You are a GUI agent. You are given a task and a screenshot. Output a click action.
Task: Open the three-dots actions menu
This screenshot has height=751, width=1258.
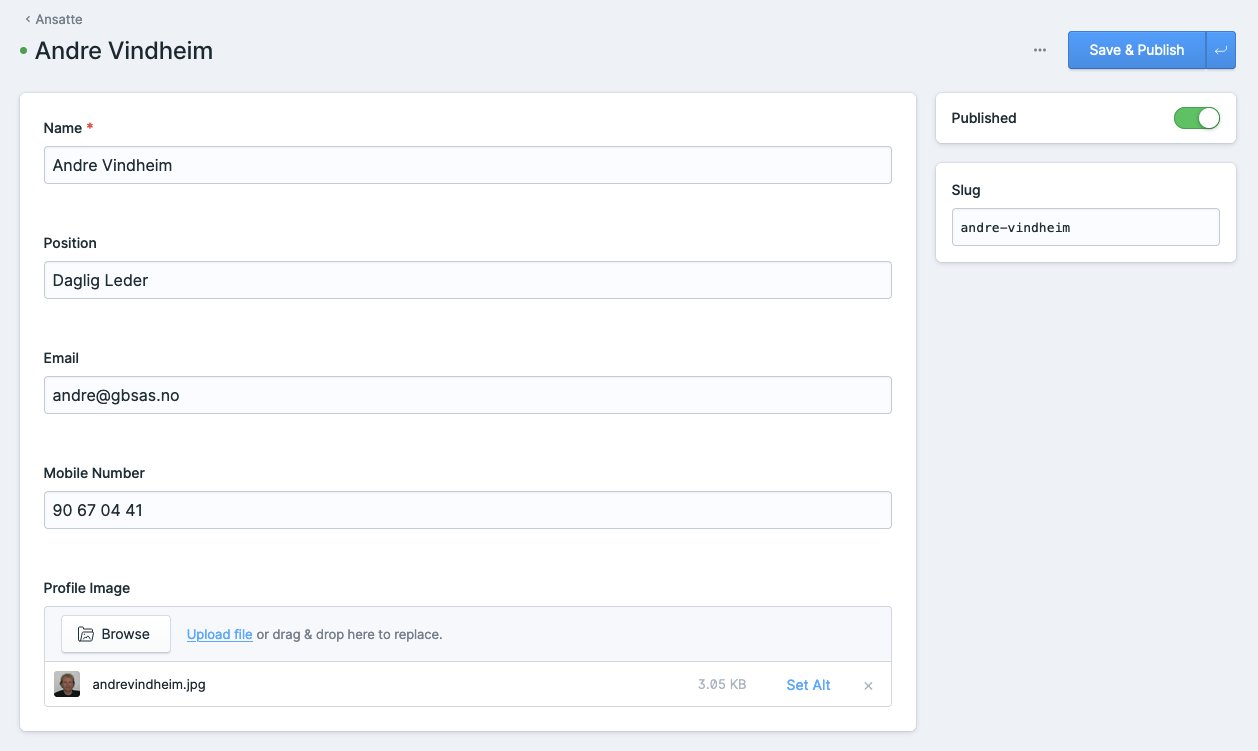pyautogui.click(x=1040, y=50)
